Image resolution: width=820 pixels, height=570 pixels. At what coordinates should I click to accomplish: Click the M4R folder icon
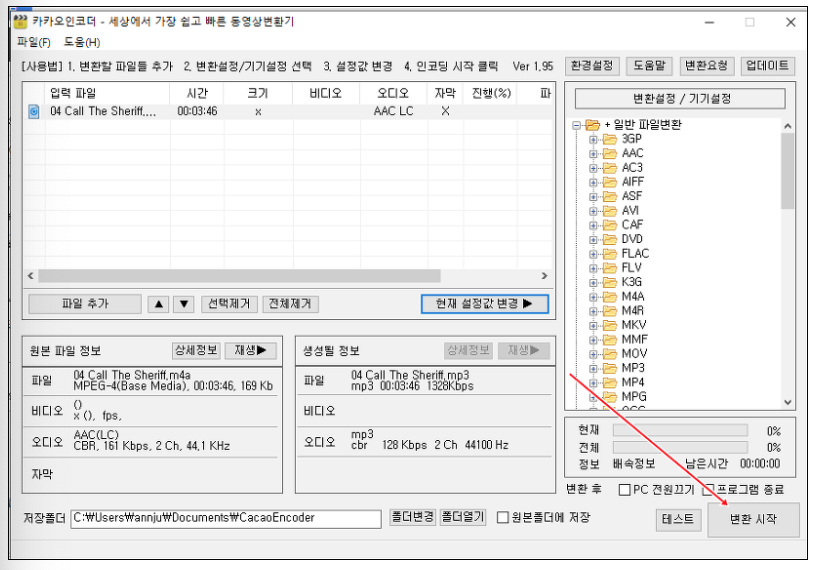point(609,311)
